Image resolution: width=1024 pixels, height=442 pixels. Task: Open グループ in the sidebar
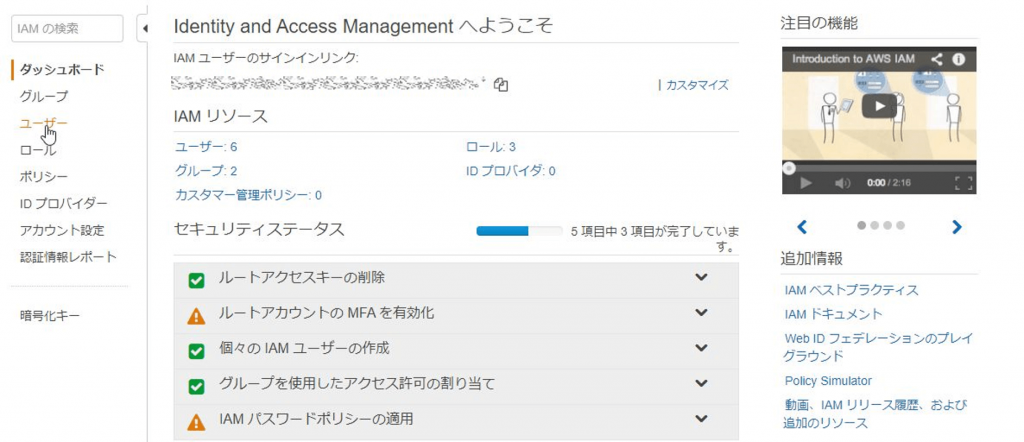click(44, 96)
